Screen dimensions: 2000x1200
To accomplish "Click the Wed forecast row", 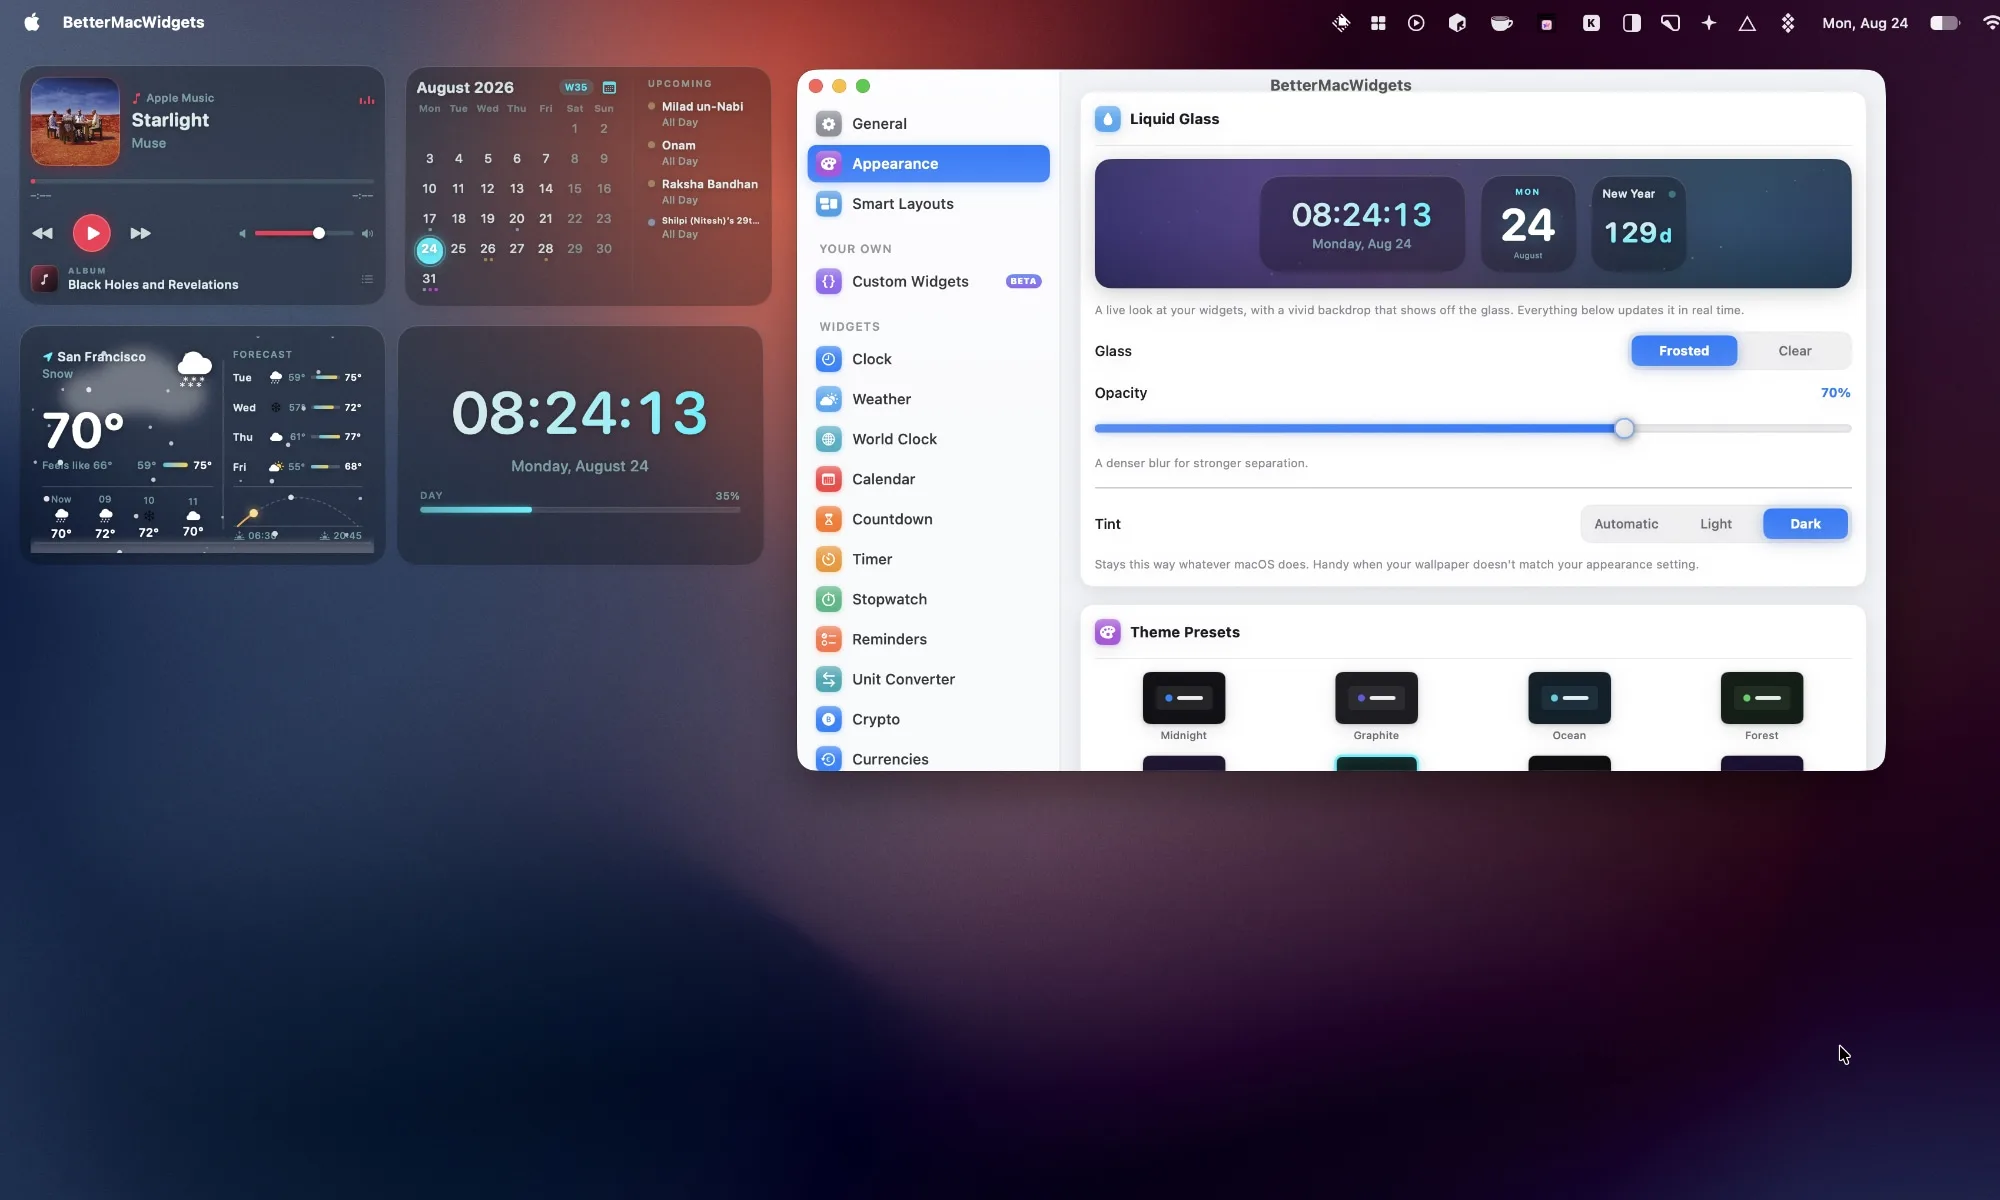I will pos(297,408).
